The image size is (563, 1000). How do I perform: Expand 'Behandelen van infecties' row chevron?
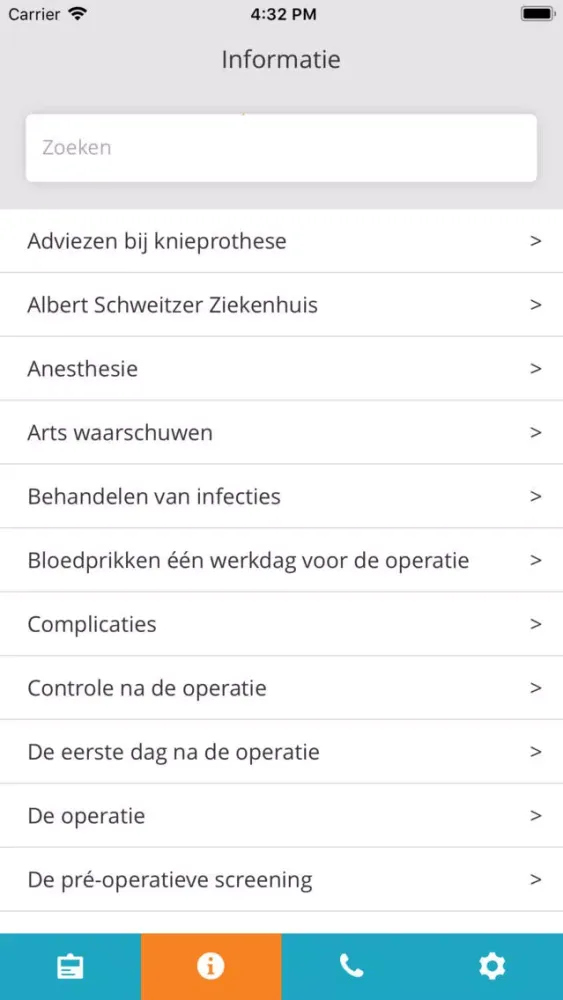click(536, 496)
